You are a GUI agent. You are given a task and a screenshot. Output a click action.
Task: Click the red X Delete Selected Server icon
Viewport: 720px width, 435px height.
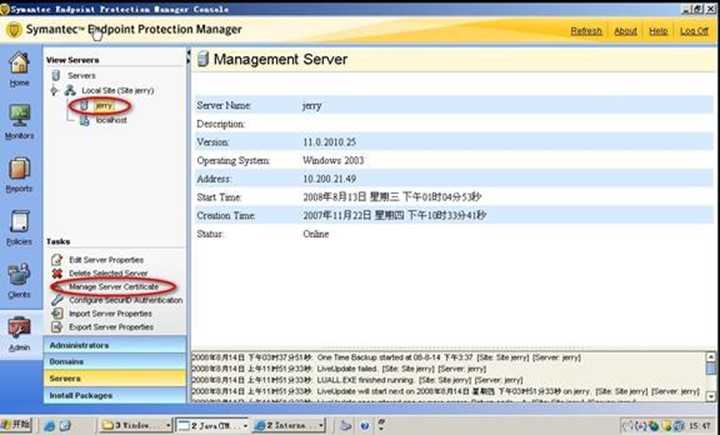[57, 273]
